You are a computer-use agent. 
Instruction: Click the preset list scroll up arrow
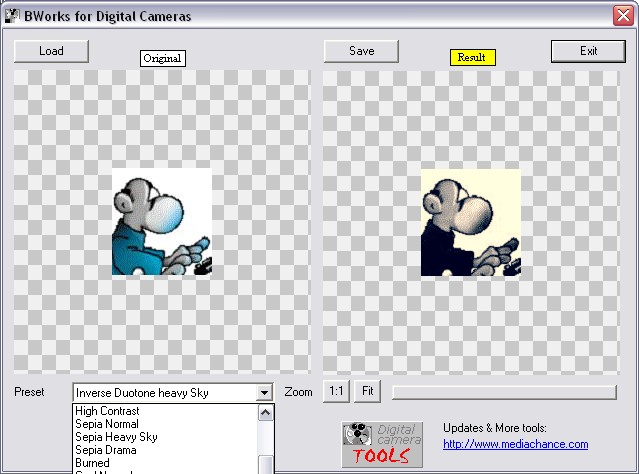point(266,413)
